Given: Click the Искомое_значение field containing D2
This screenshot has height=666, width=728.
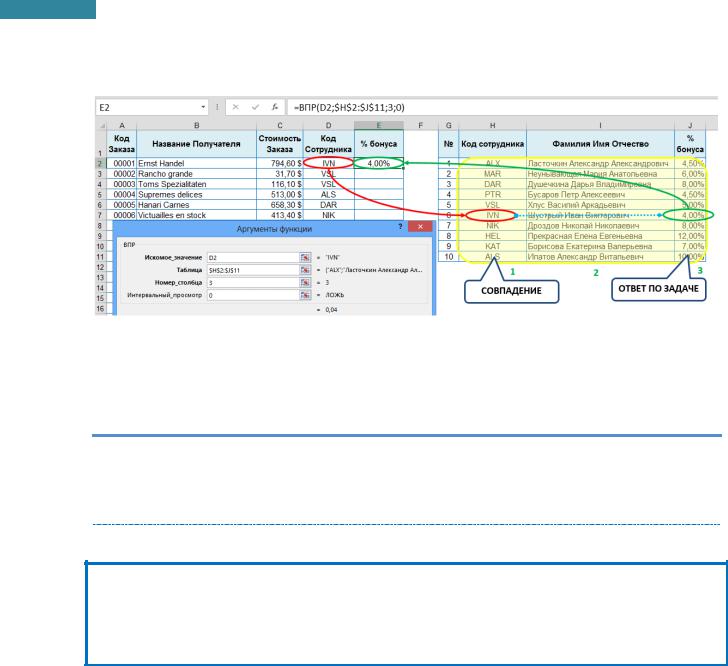Looking at the screenshot, I should (x=254, y=257).
